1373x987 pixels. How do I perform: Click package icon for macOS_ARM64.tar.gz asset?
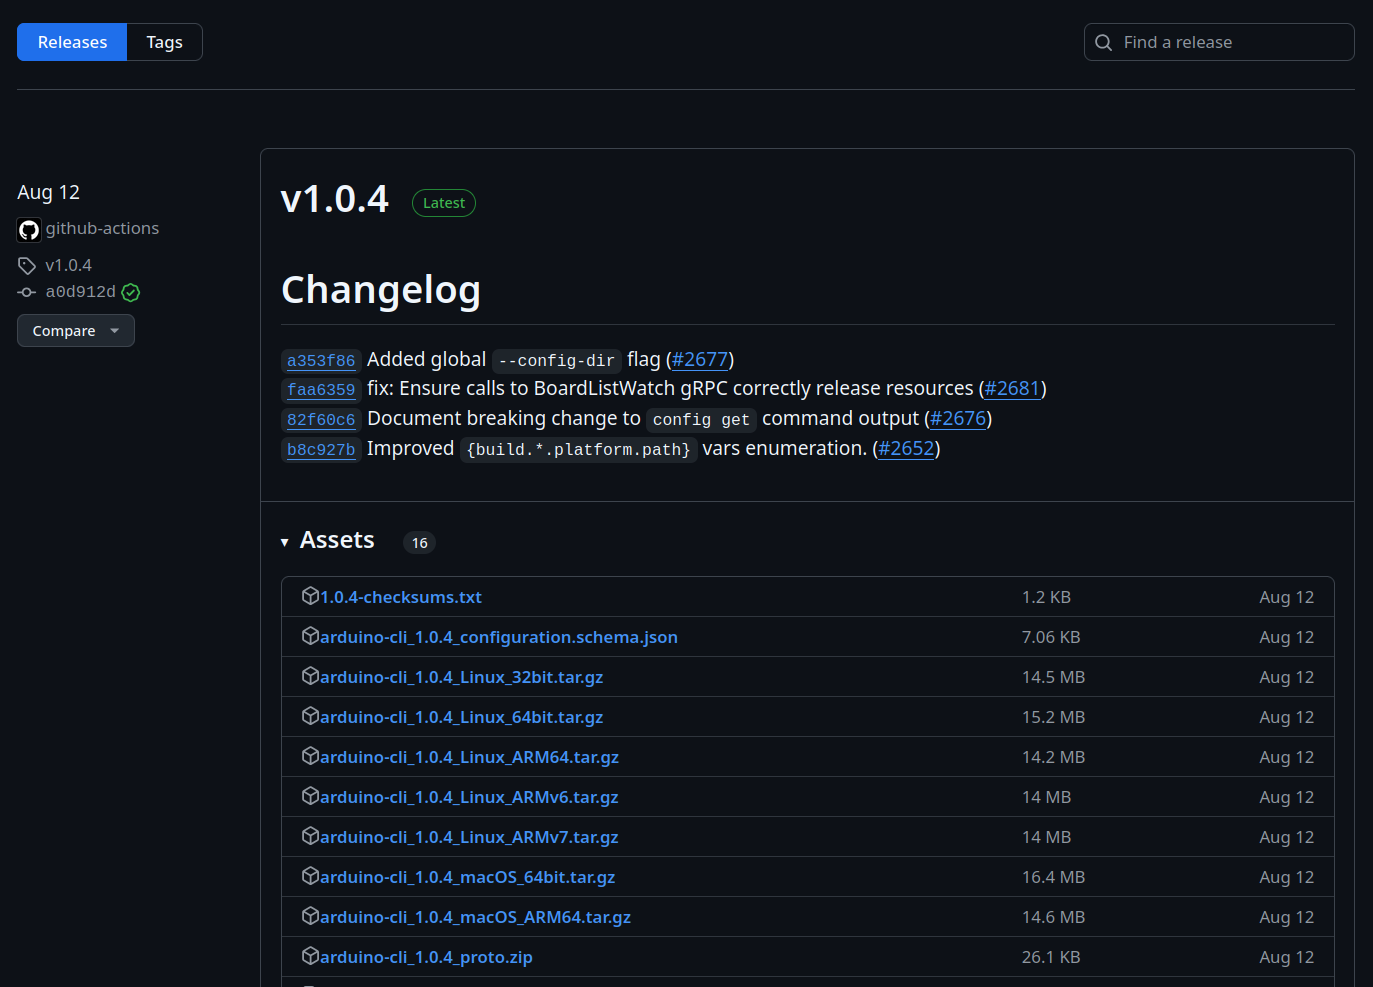(310, 916)
